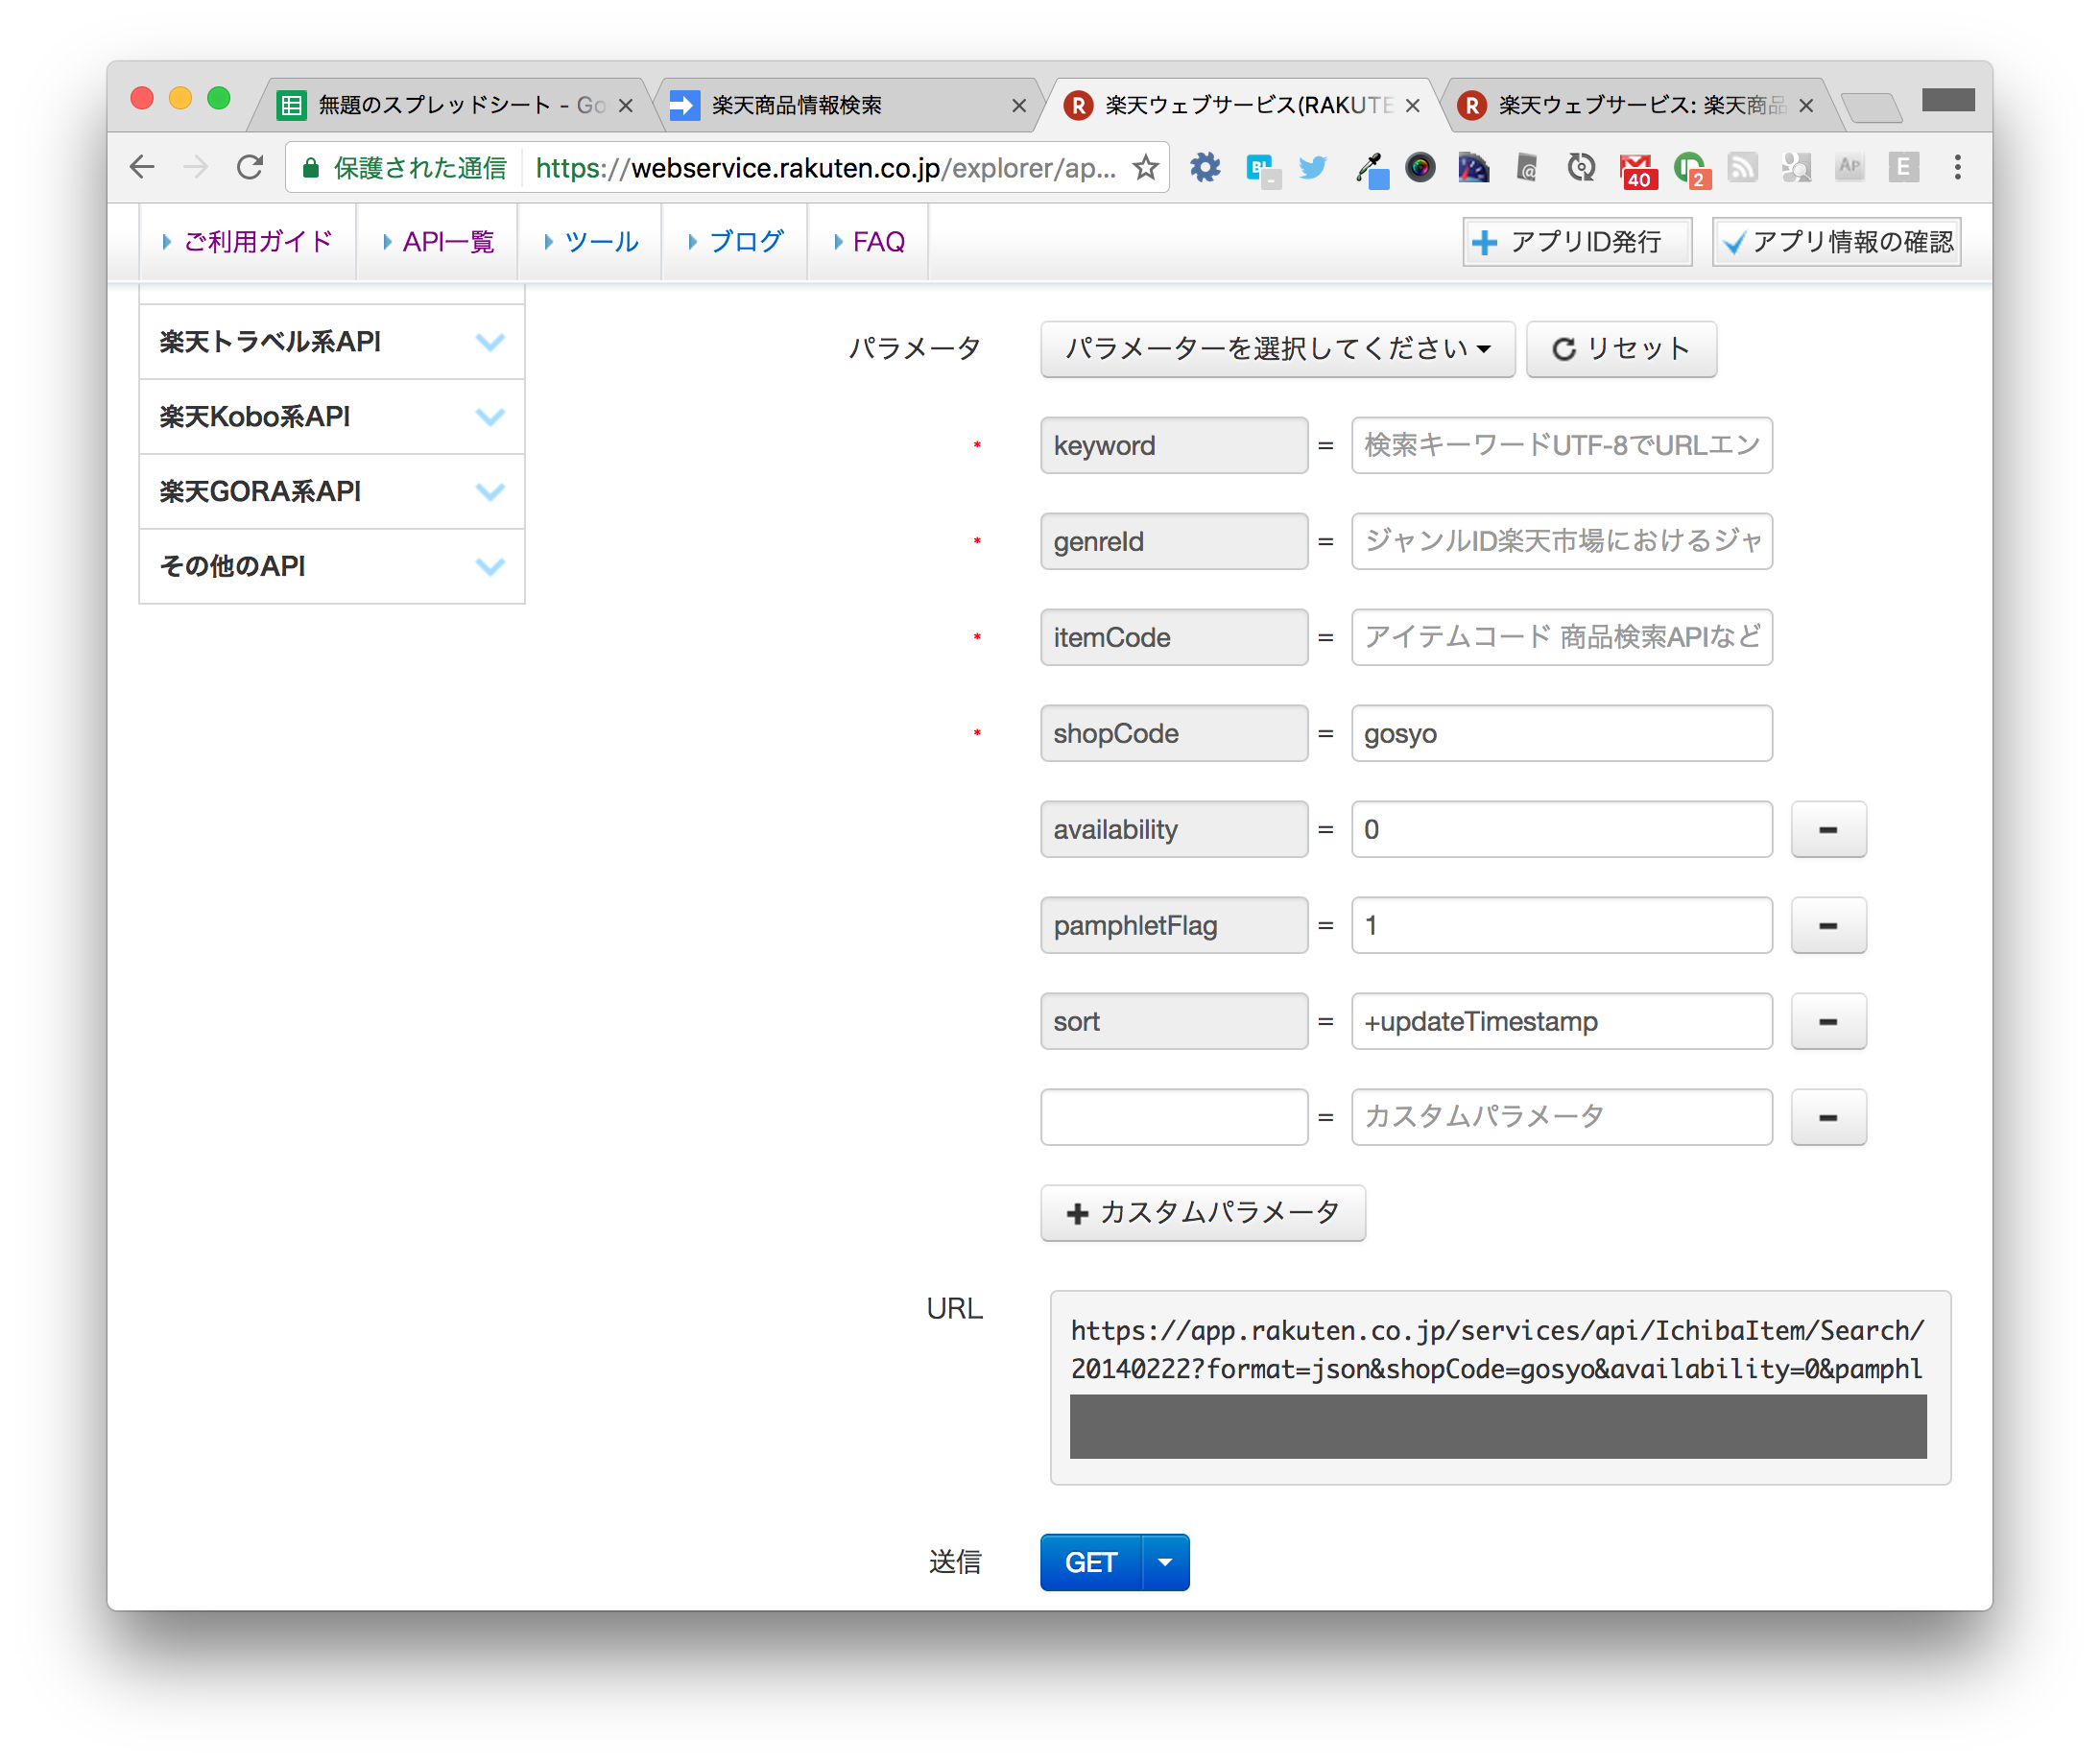The width and height of the screenshot is (2100, 1764).
Task: Open the ご利用ガイド menu
Action: coord(248,241)
